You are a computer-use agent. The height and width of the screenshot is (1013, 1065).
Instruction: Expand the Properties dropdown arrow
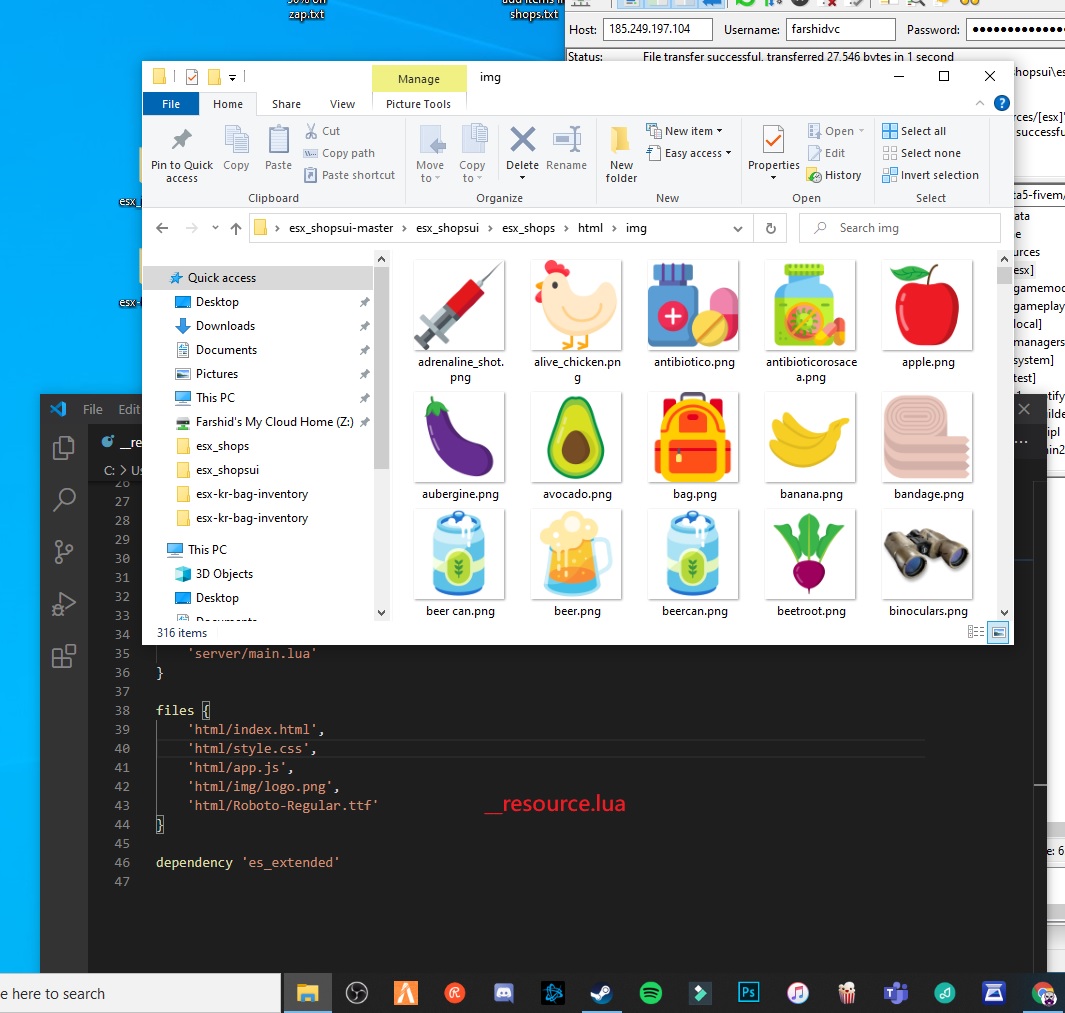773,178
